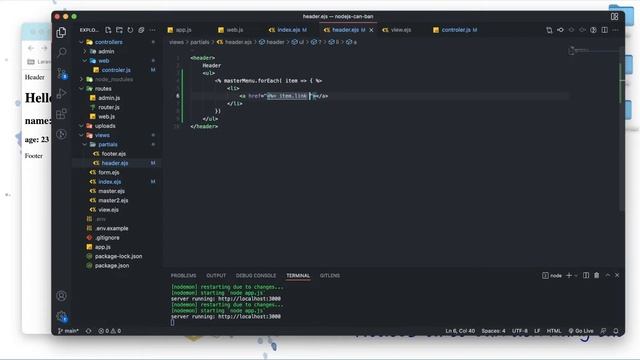Open form.ejs in Explorer
640x360 pixels.
[x=109, y=173]
